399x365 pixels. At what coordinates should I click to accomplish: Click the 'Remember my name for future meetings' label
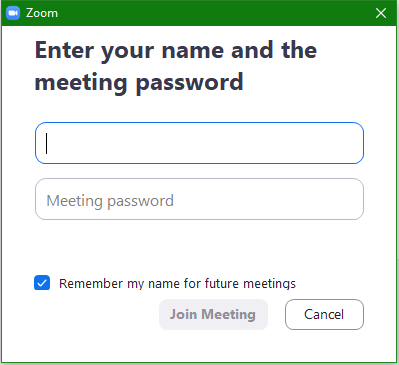click(x=177, y=284)
